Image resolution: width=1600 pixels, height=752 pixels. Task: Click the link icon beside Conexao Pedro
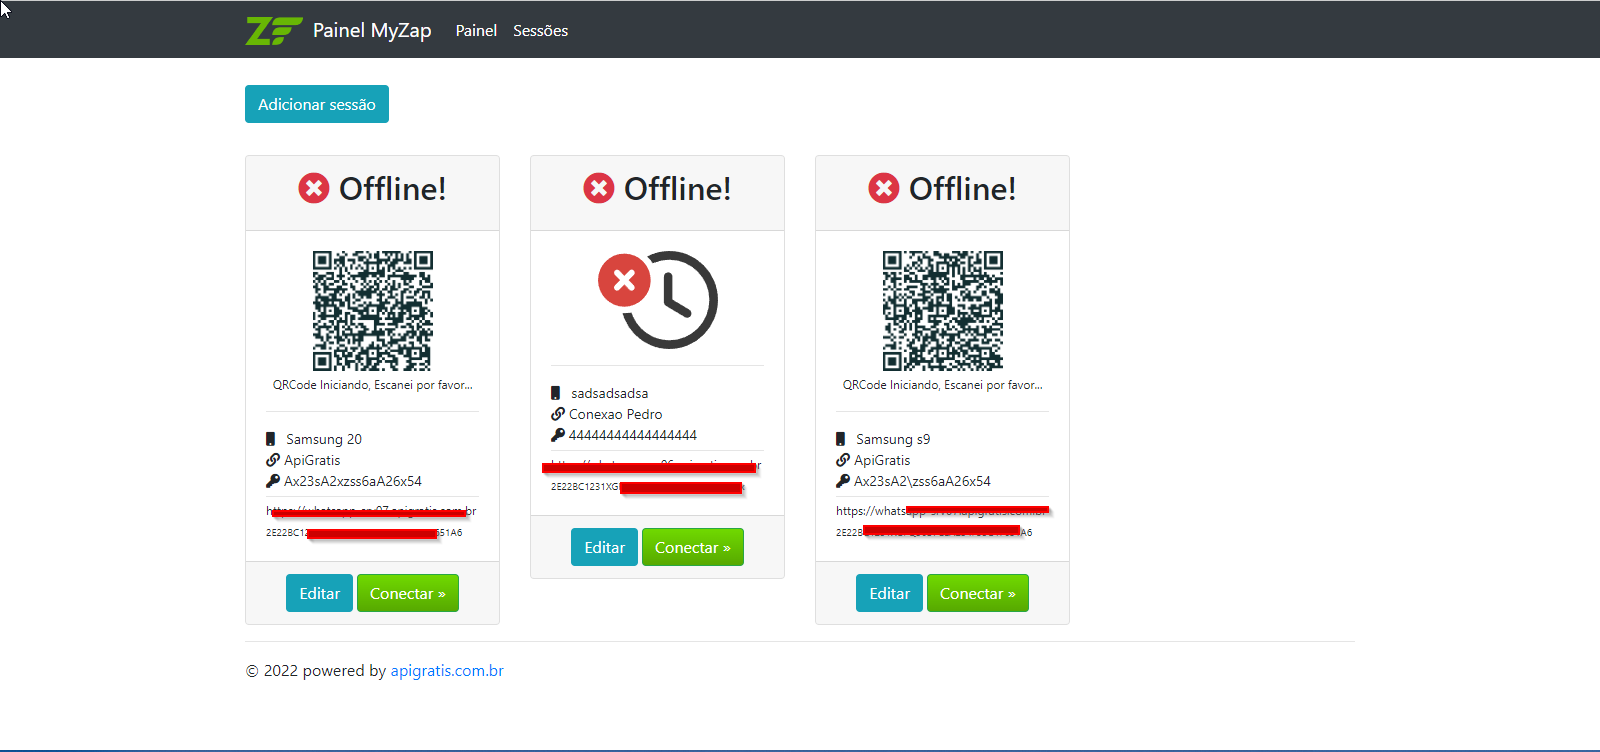click(558, 414)
